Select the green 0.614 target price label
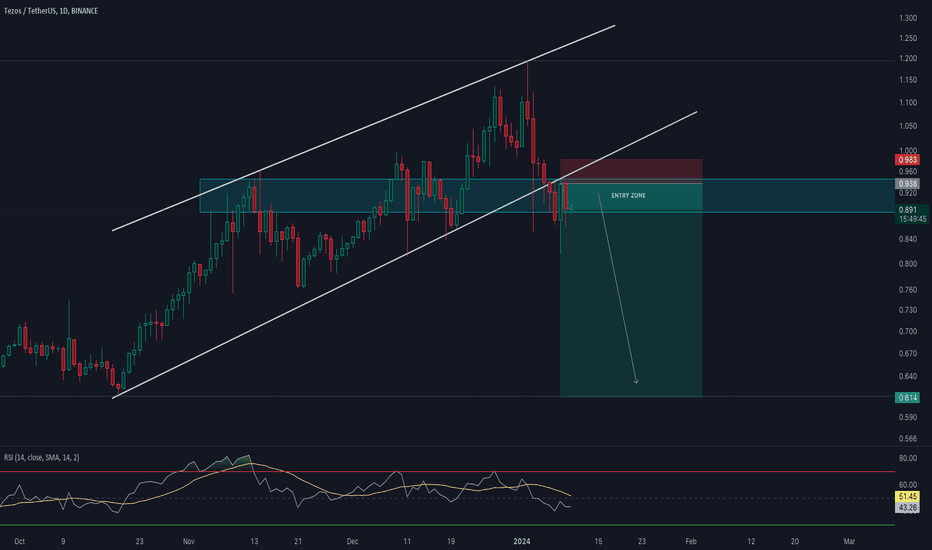Viewport: 932px width, 550px height. 907,397
